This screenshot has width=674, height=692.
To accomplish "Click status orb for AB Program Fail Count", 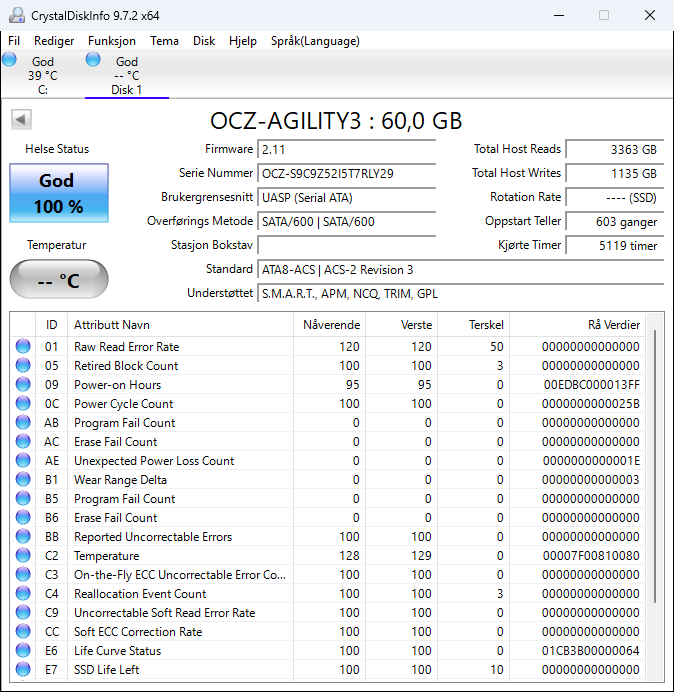I will tap(23, 422).
